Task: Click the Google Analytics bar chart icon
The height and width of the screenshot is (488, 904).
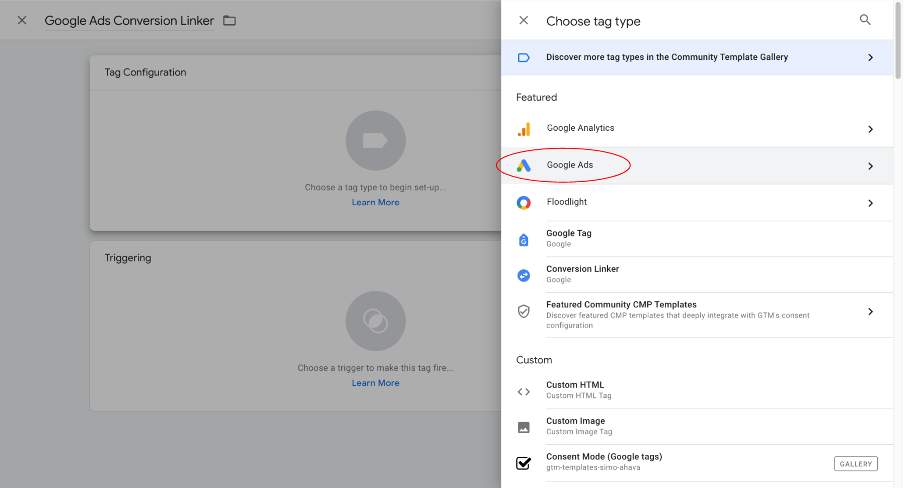Action: pos(524,129)
